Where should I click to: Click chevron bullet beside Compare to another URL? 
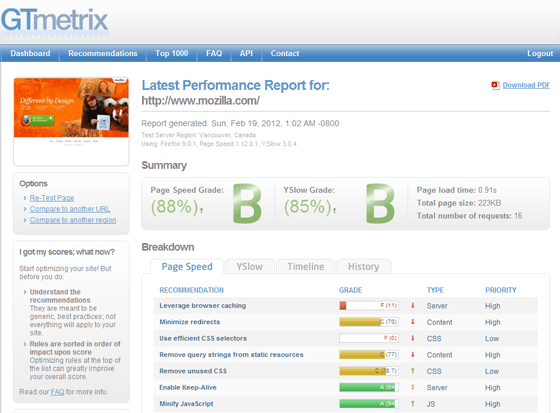pyautogui.click(x=25, y=209)
